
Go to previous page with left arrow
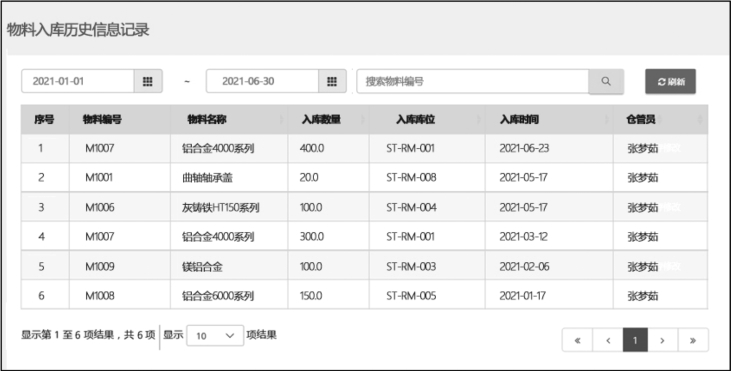pyautogui.click(x=607, y=340)
